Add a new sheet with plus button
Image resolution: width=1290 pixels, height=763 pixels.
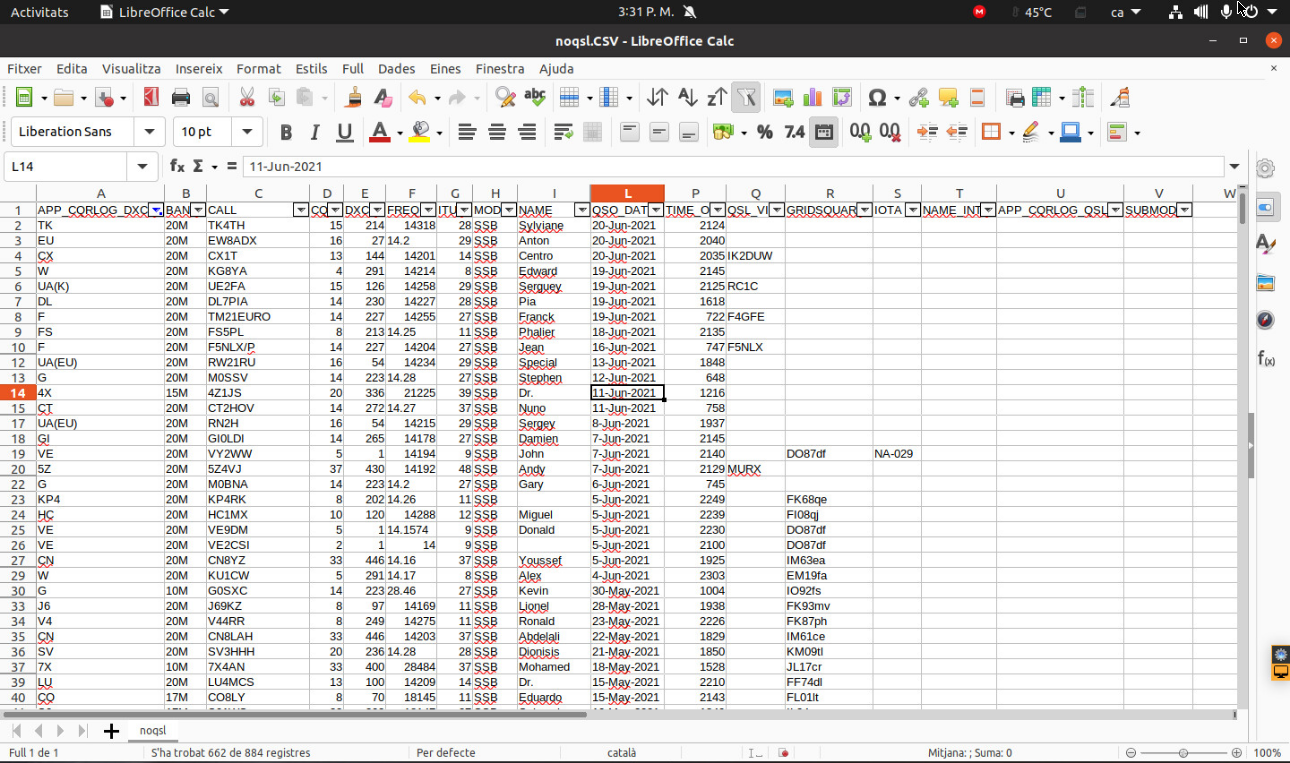point(111,731)
